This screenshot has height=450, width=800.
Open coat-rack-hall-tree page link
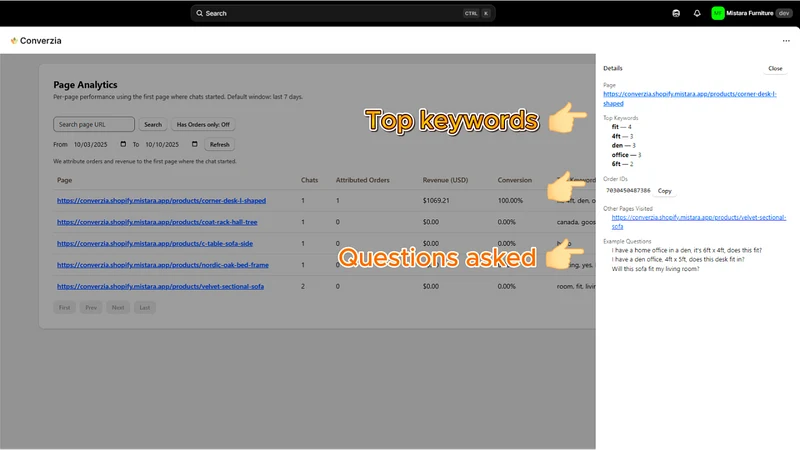click(x=157, y=222)
